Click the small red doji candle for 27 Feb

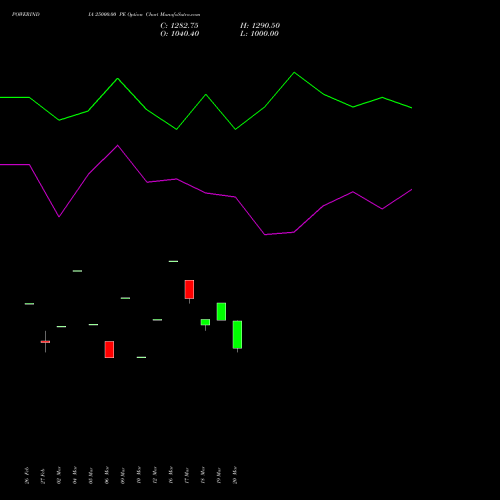[45, 342]
